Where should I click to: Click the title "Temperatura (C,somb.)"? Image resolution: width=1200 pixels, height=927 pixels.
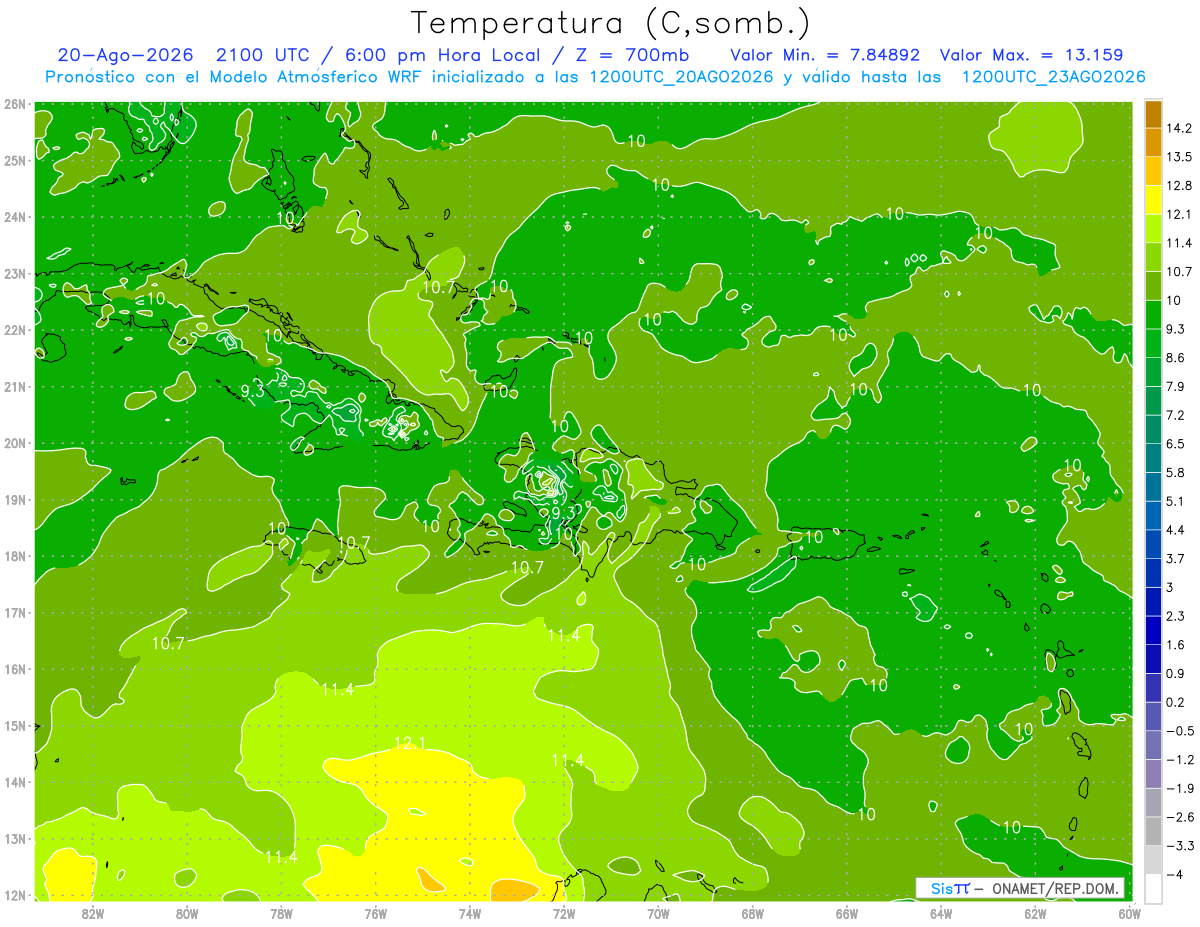pyautogui.click(x=611, y=22)
